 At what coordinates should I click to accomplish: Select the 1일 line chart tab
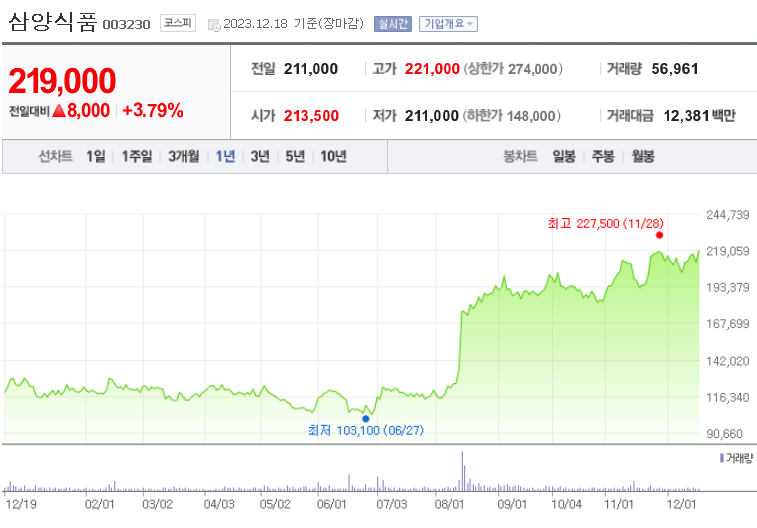click(96, 156)
